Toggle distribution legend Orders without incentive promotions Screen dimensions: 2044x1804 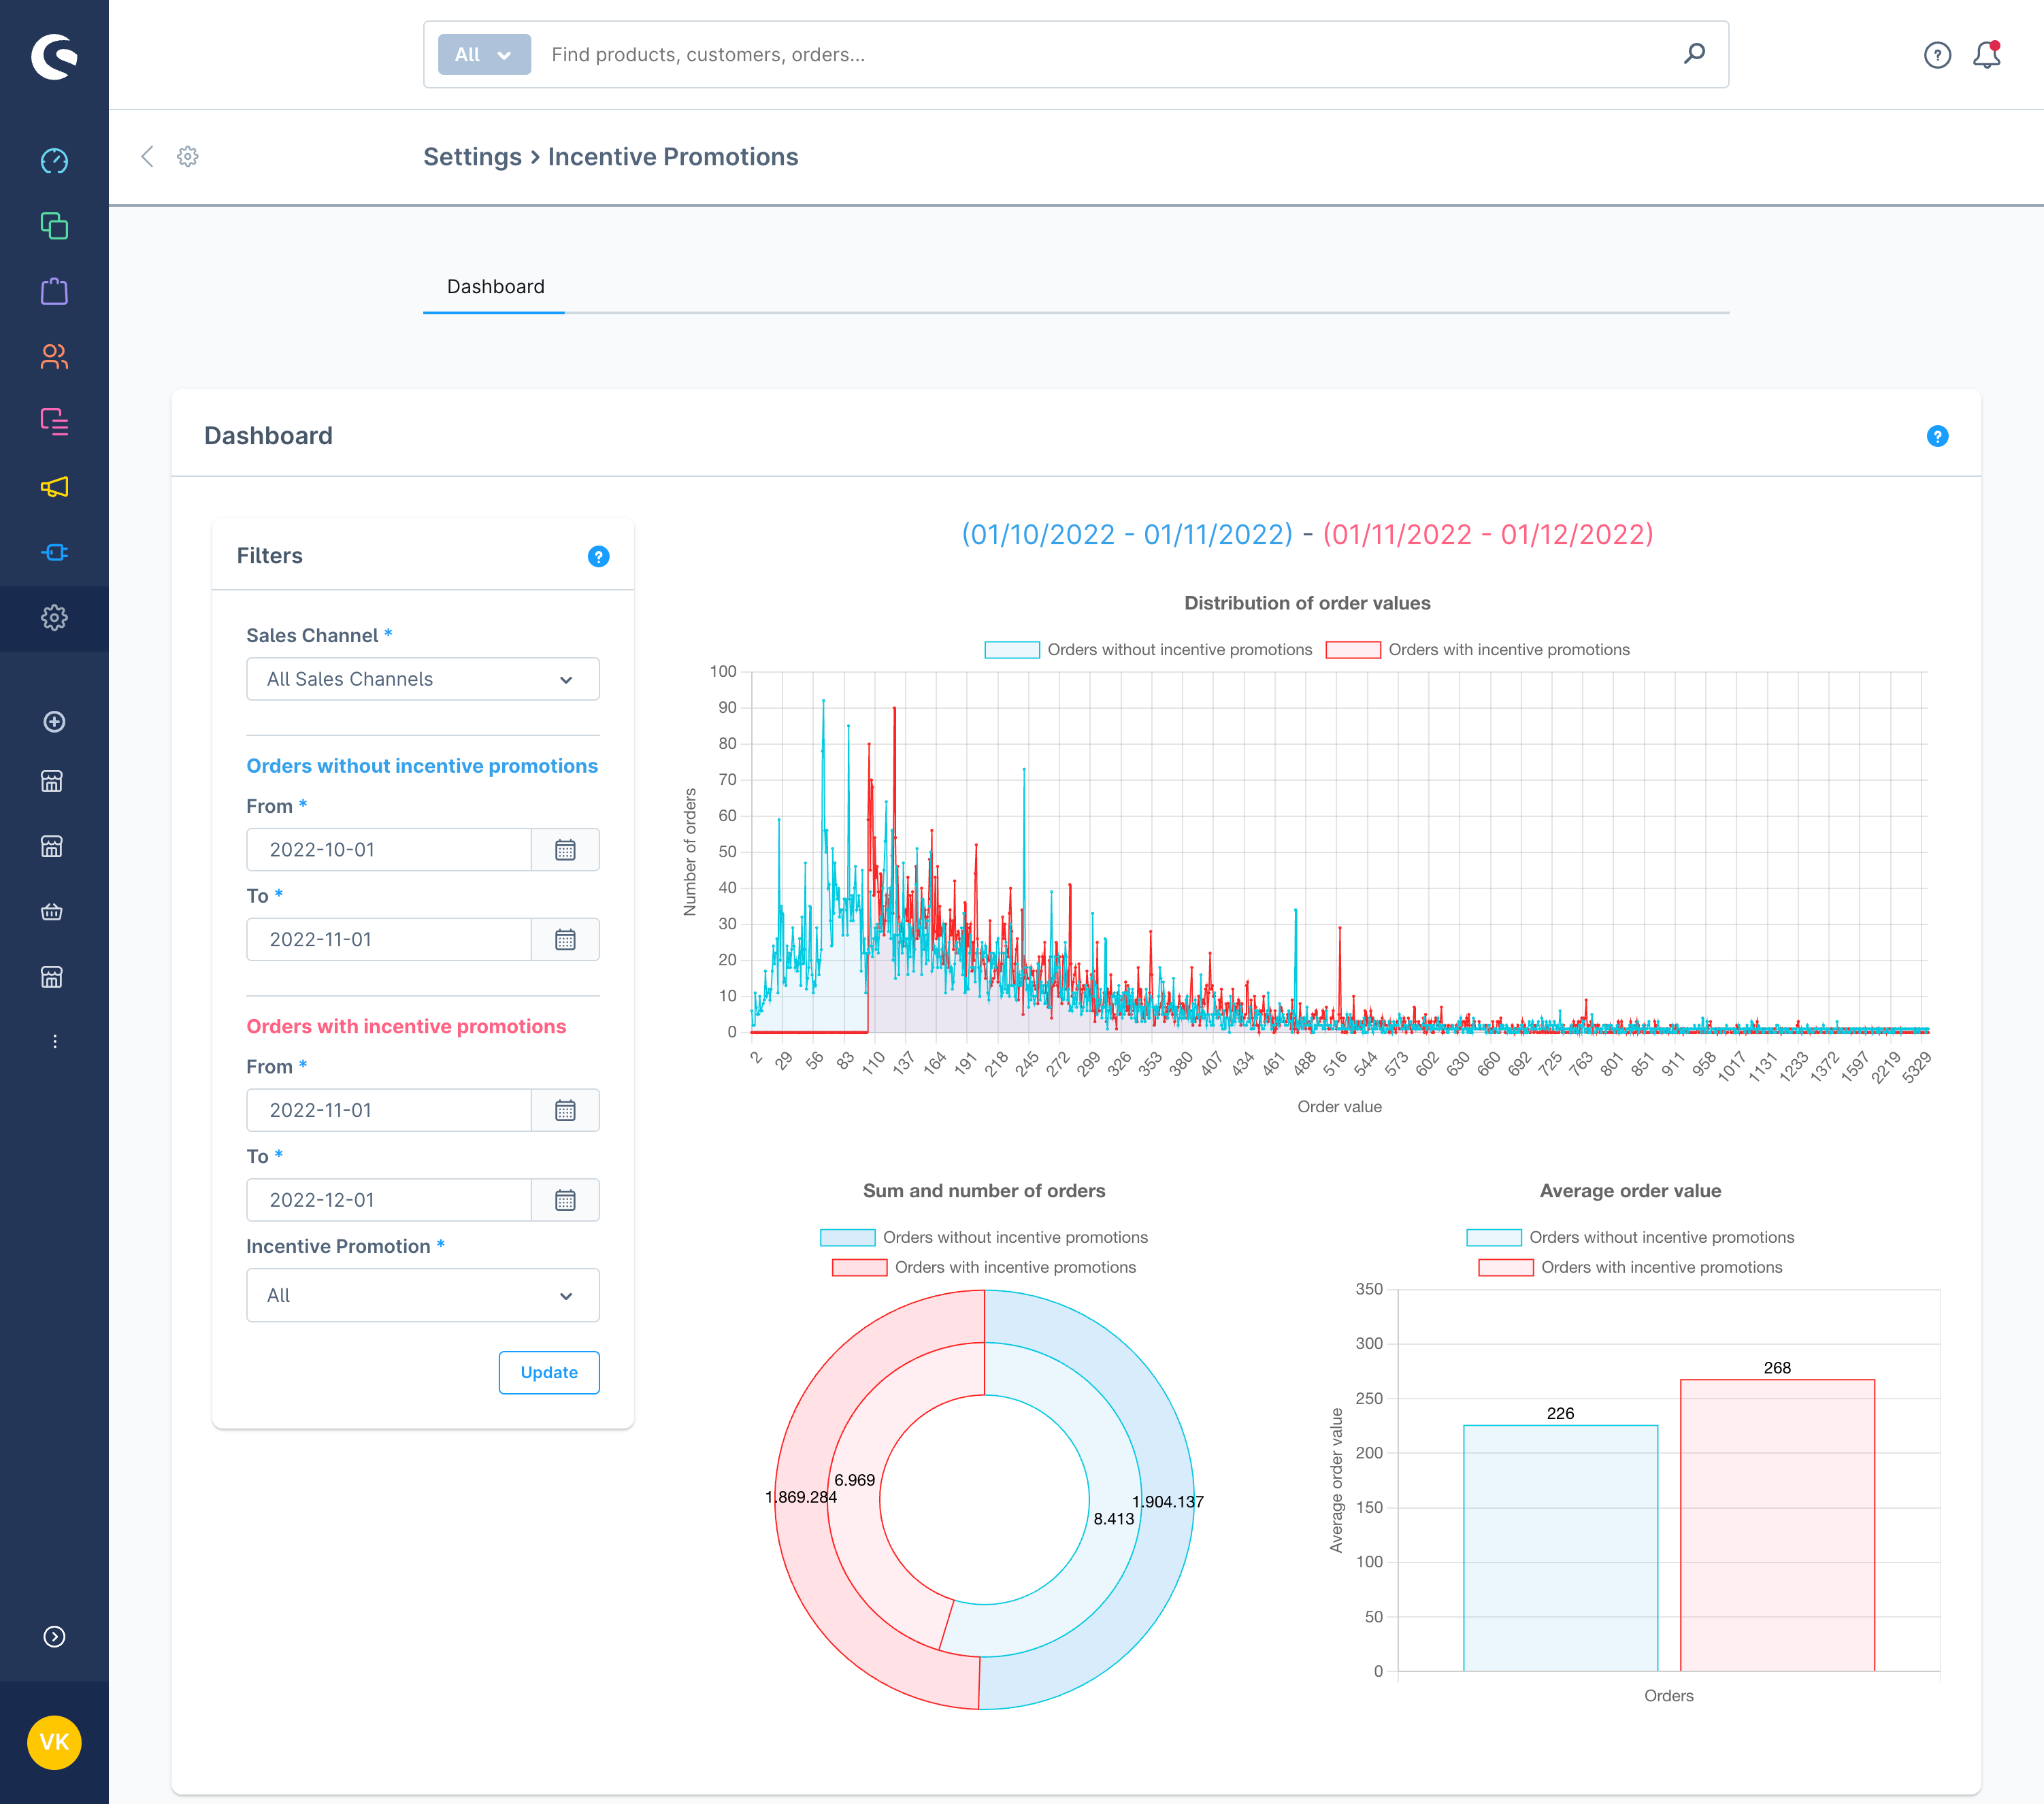pos(1148,650)
